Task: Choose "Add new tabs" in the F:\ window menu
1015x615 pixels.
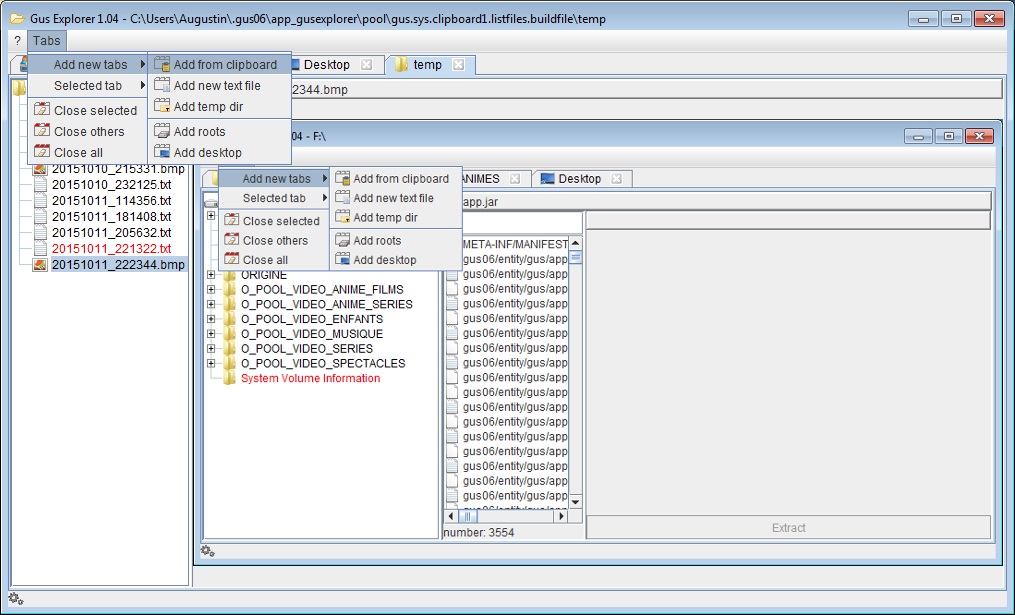Action: pos(274,179)
